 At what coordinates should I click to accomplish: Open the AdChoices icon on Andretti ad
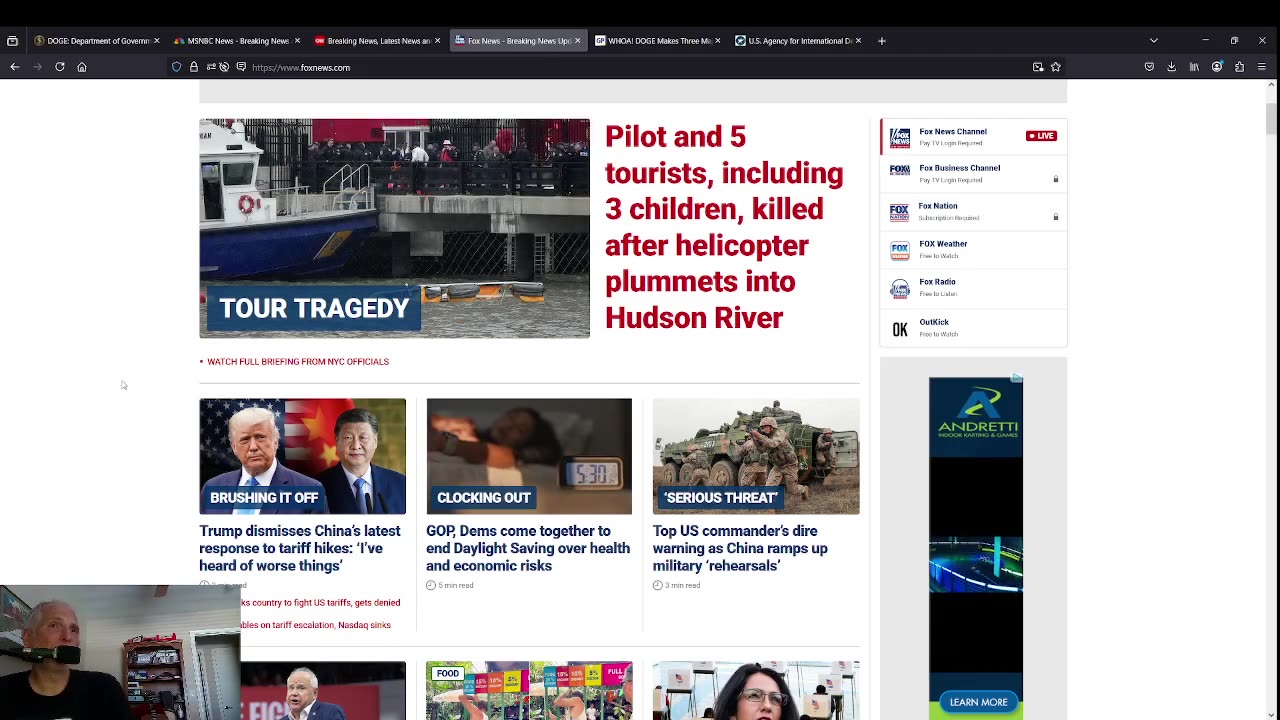point(1017,378)
